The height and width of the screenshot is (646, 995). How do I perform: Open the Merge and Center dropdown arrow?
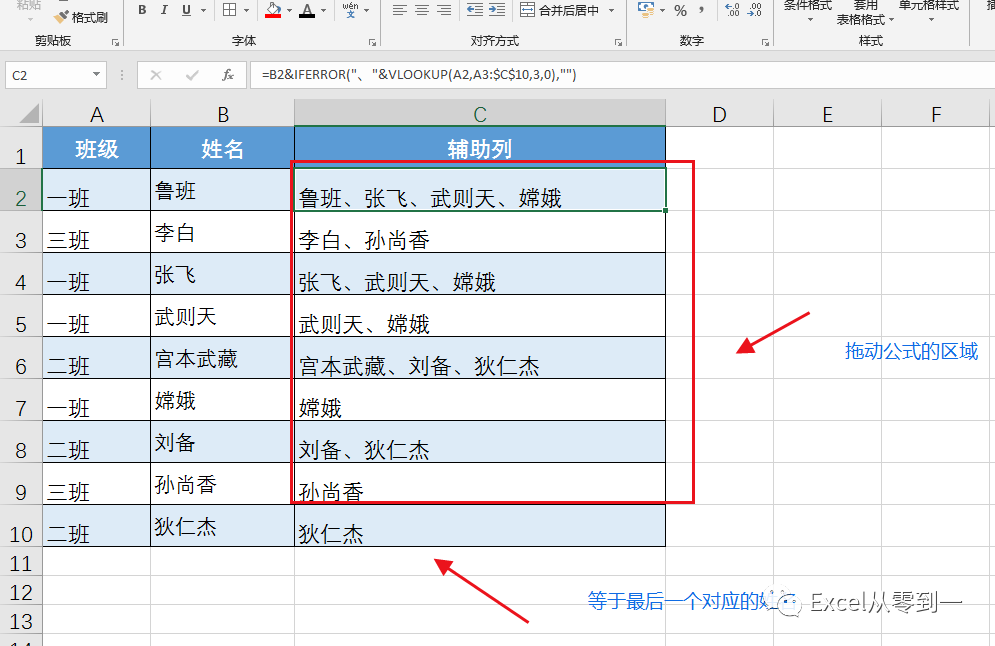pos(612,10)
